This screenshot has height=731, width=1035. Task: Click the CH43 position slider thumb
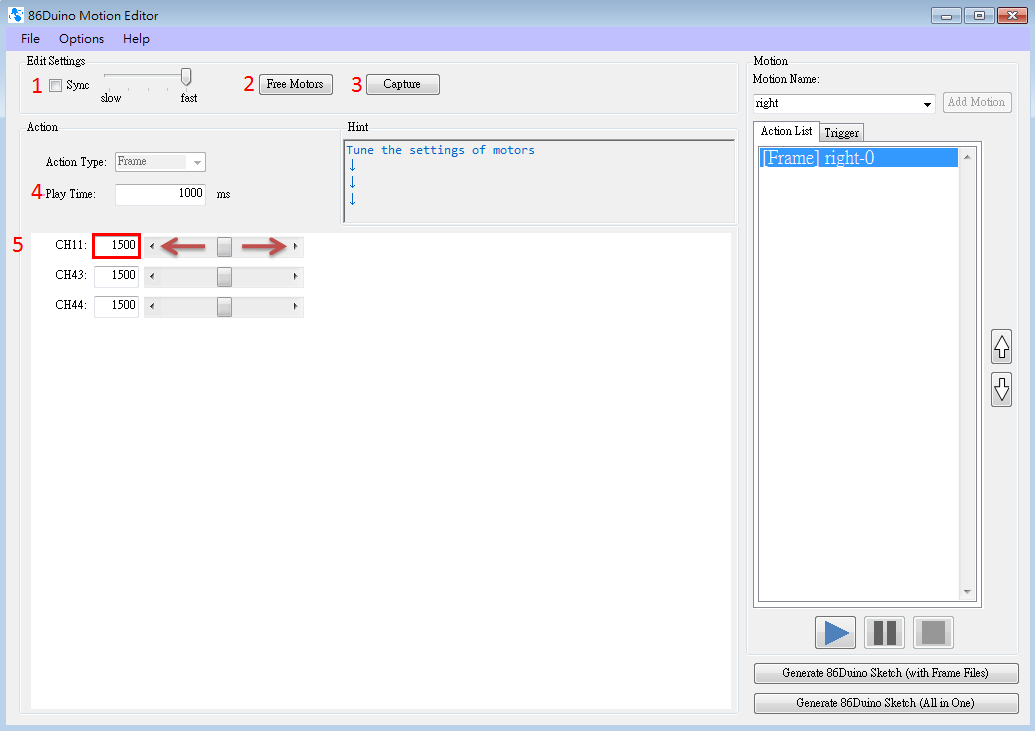point(224,277)
